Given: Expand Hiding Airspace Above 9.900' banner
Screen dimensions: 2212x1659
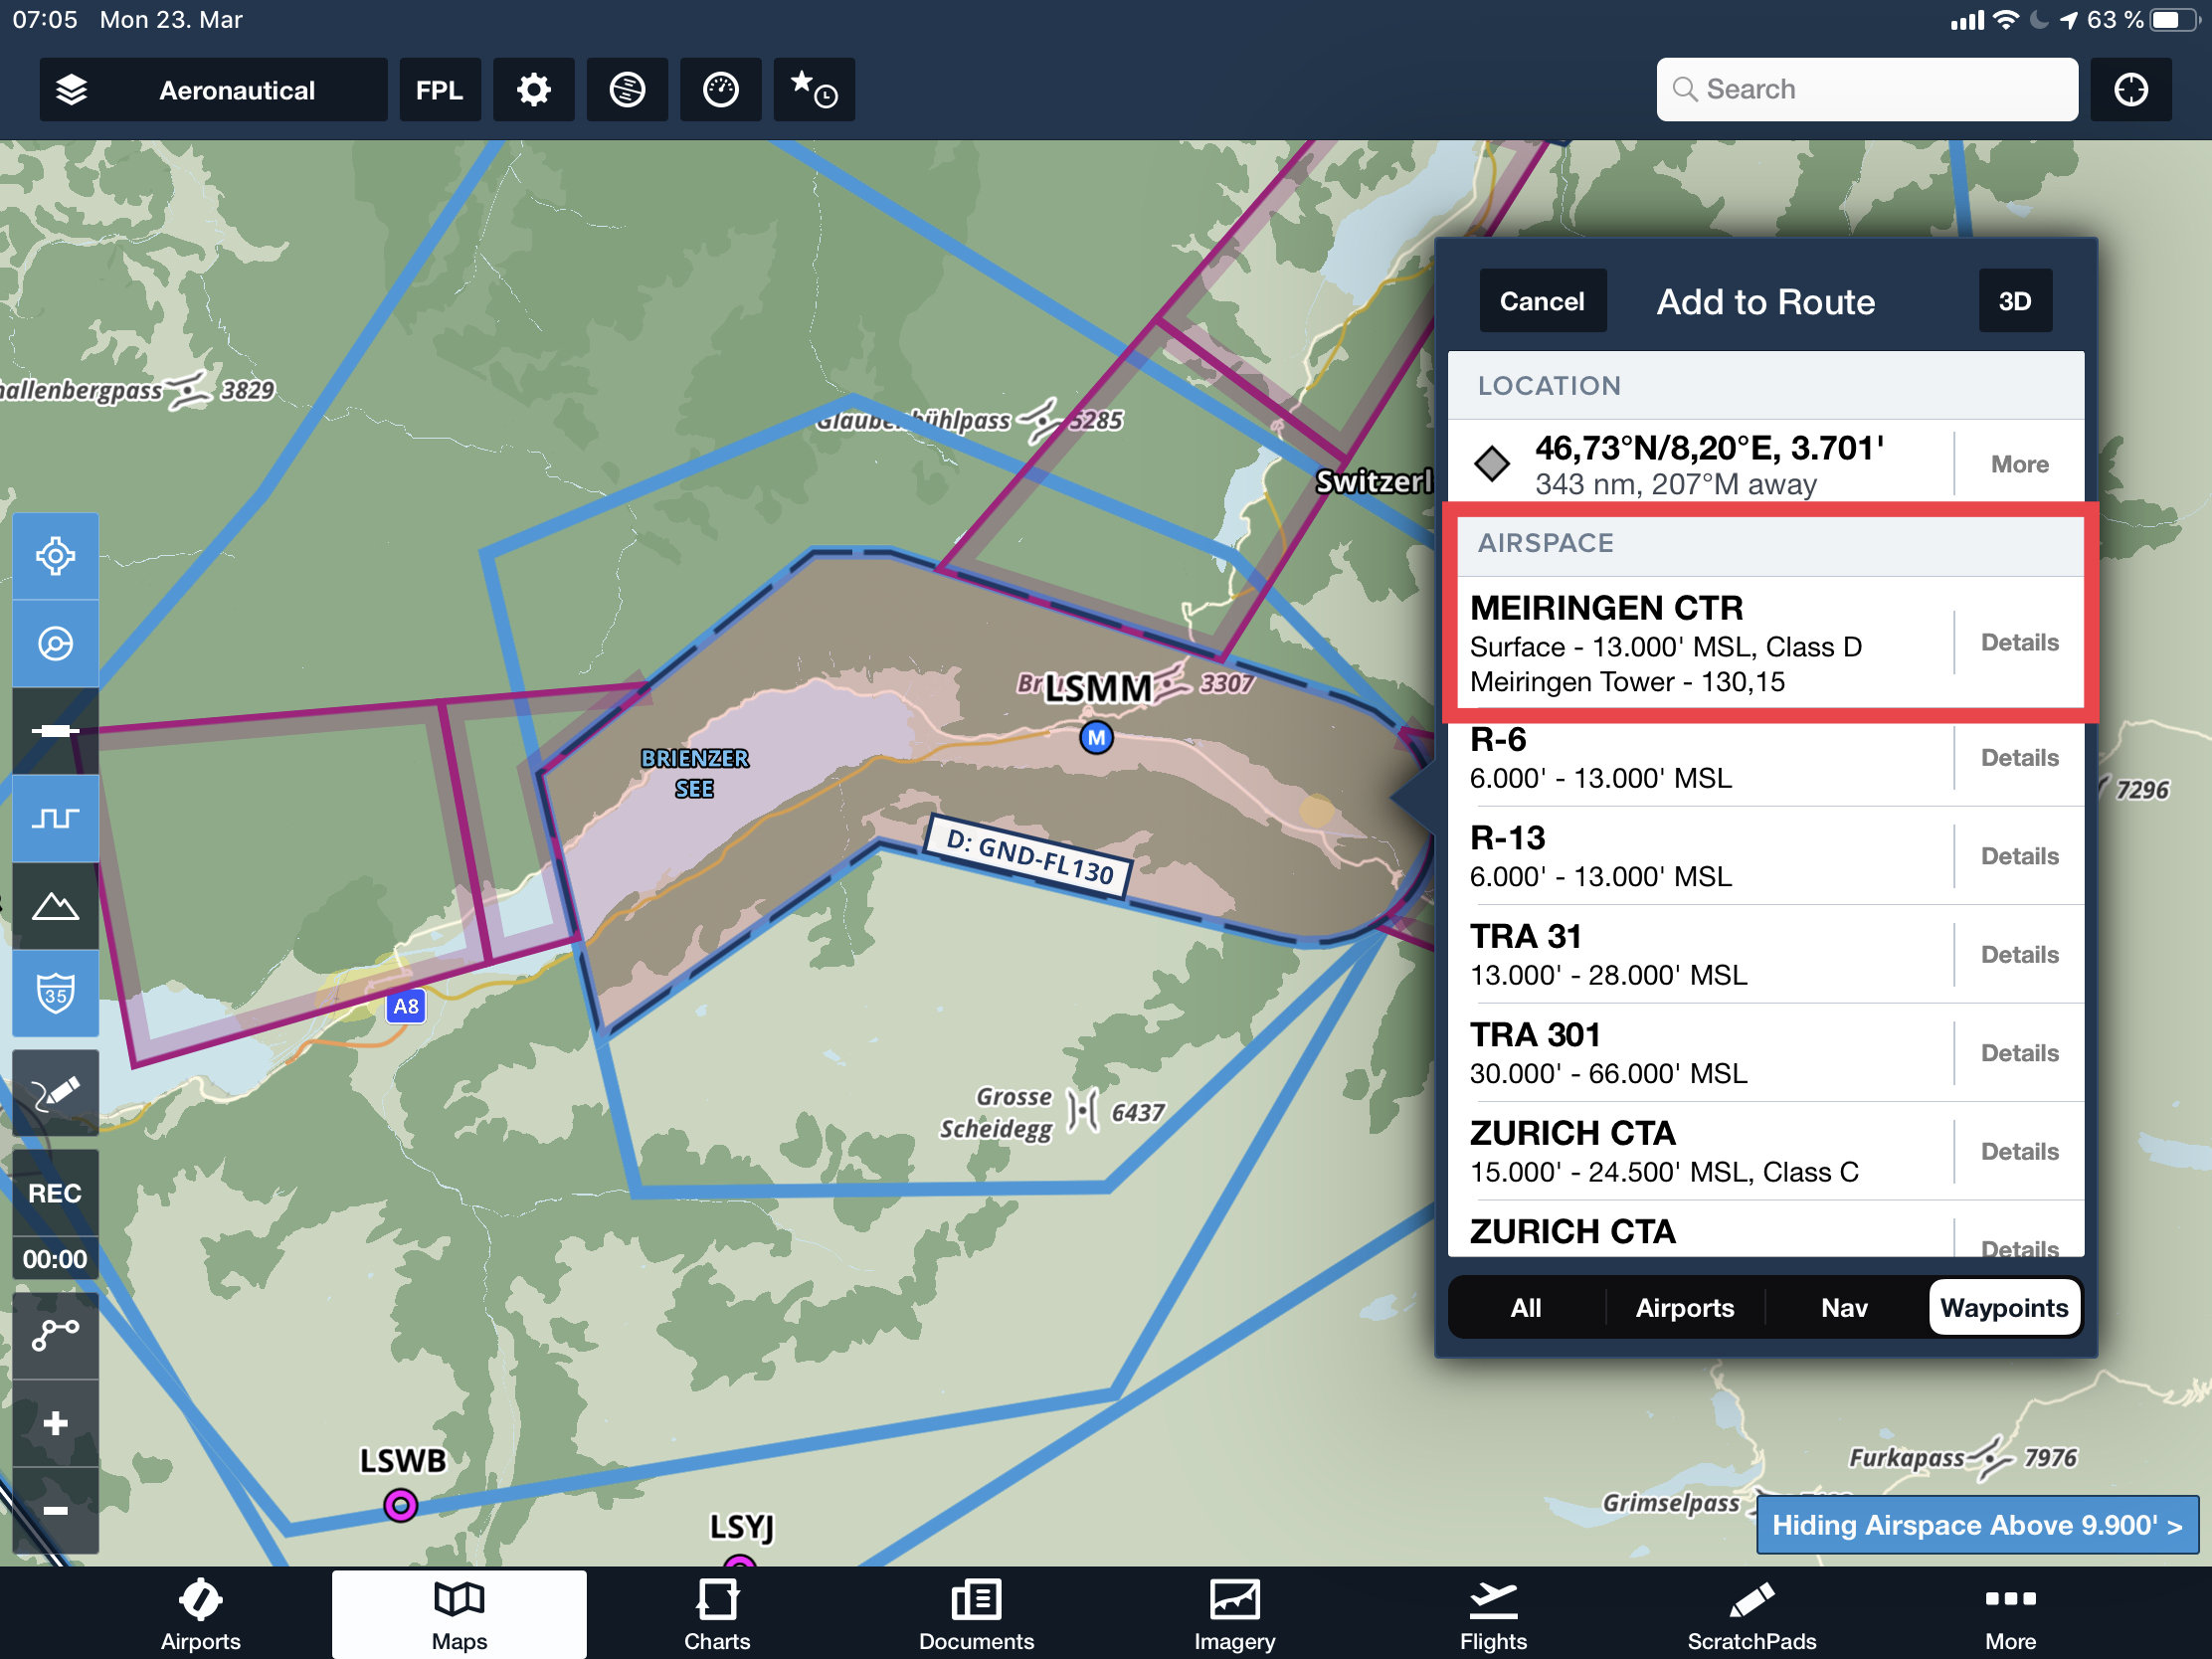Looking at the screenshot, I should (x=1976, y=1525).
